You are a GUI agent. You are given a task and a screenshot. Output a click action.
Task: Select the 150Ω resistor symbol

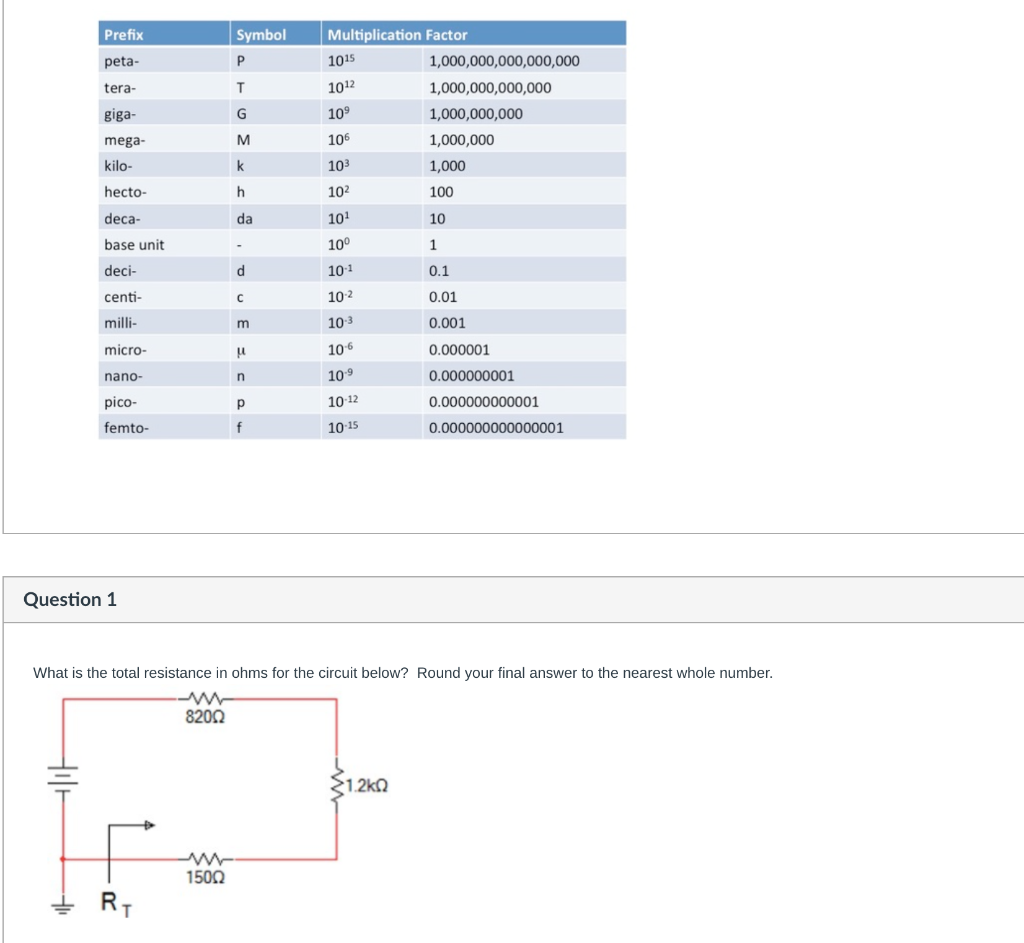click(205, 858)
